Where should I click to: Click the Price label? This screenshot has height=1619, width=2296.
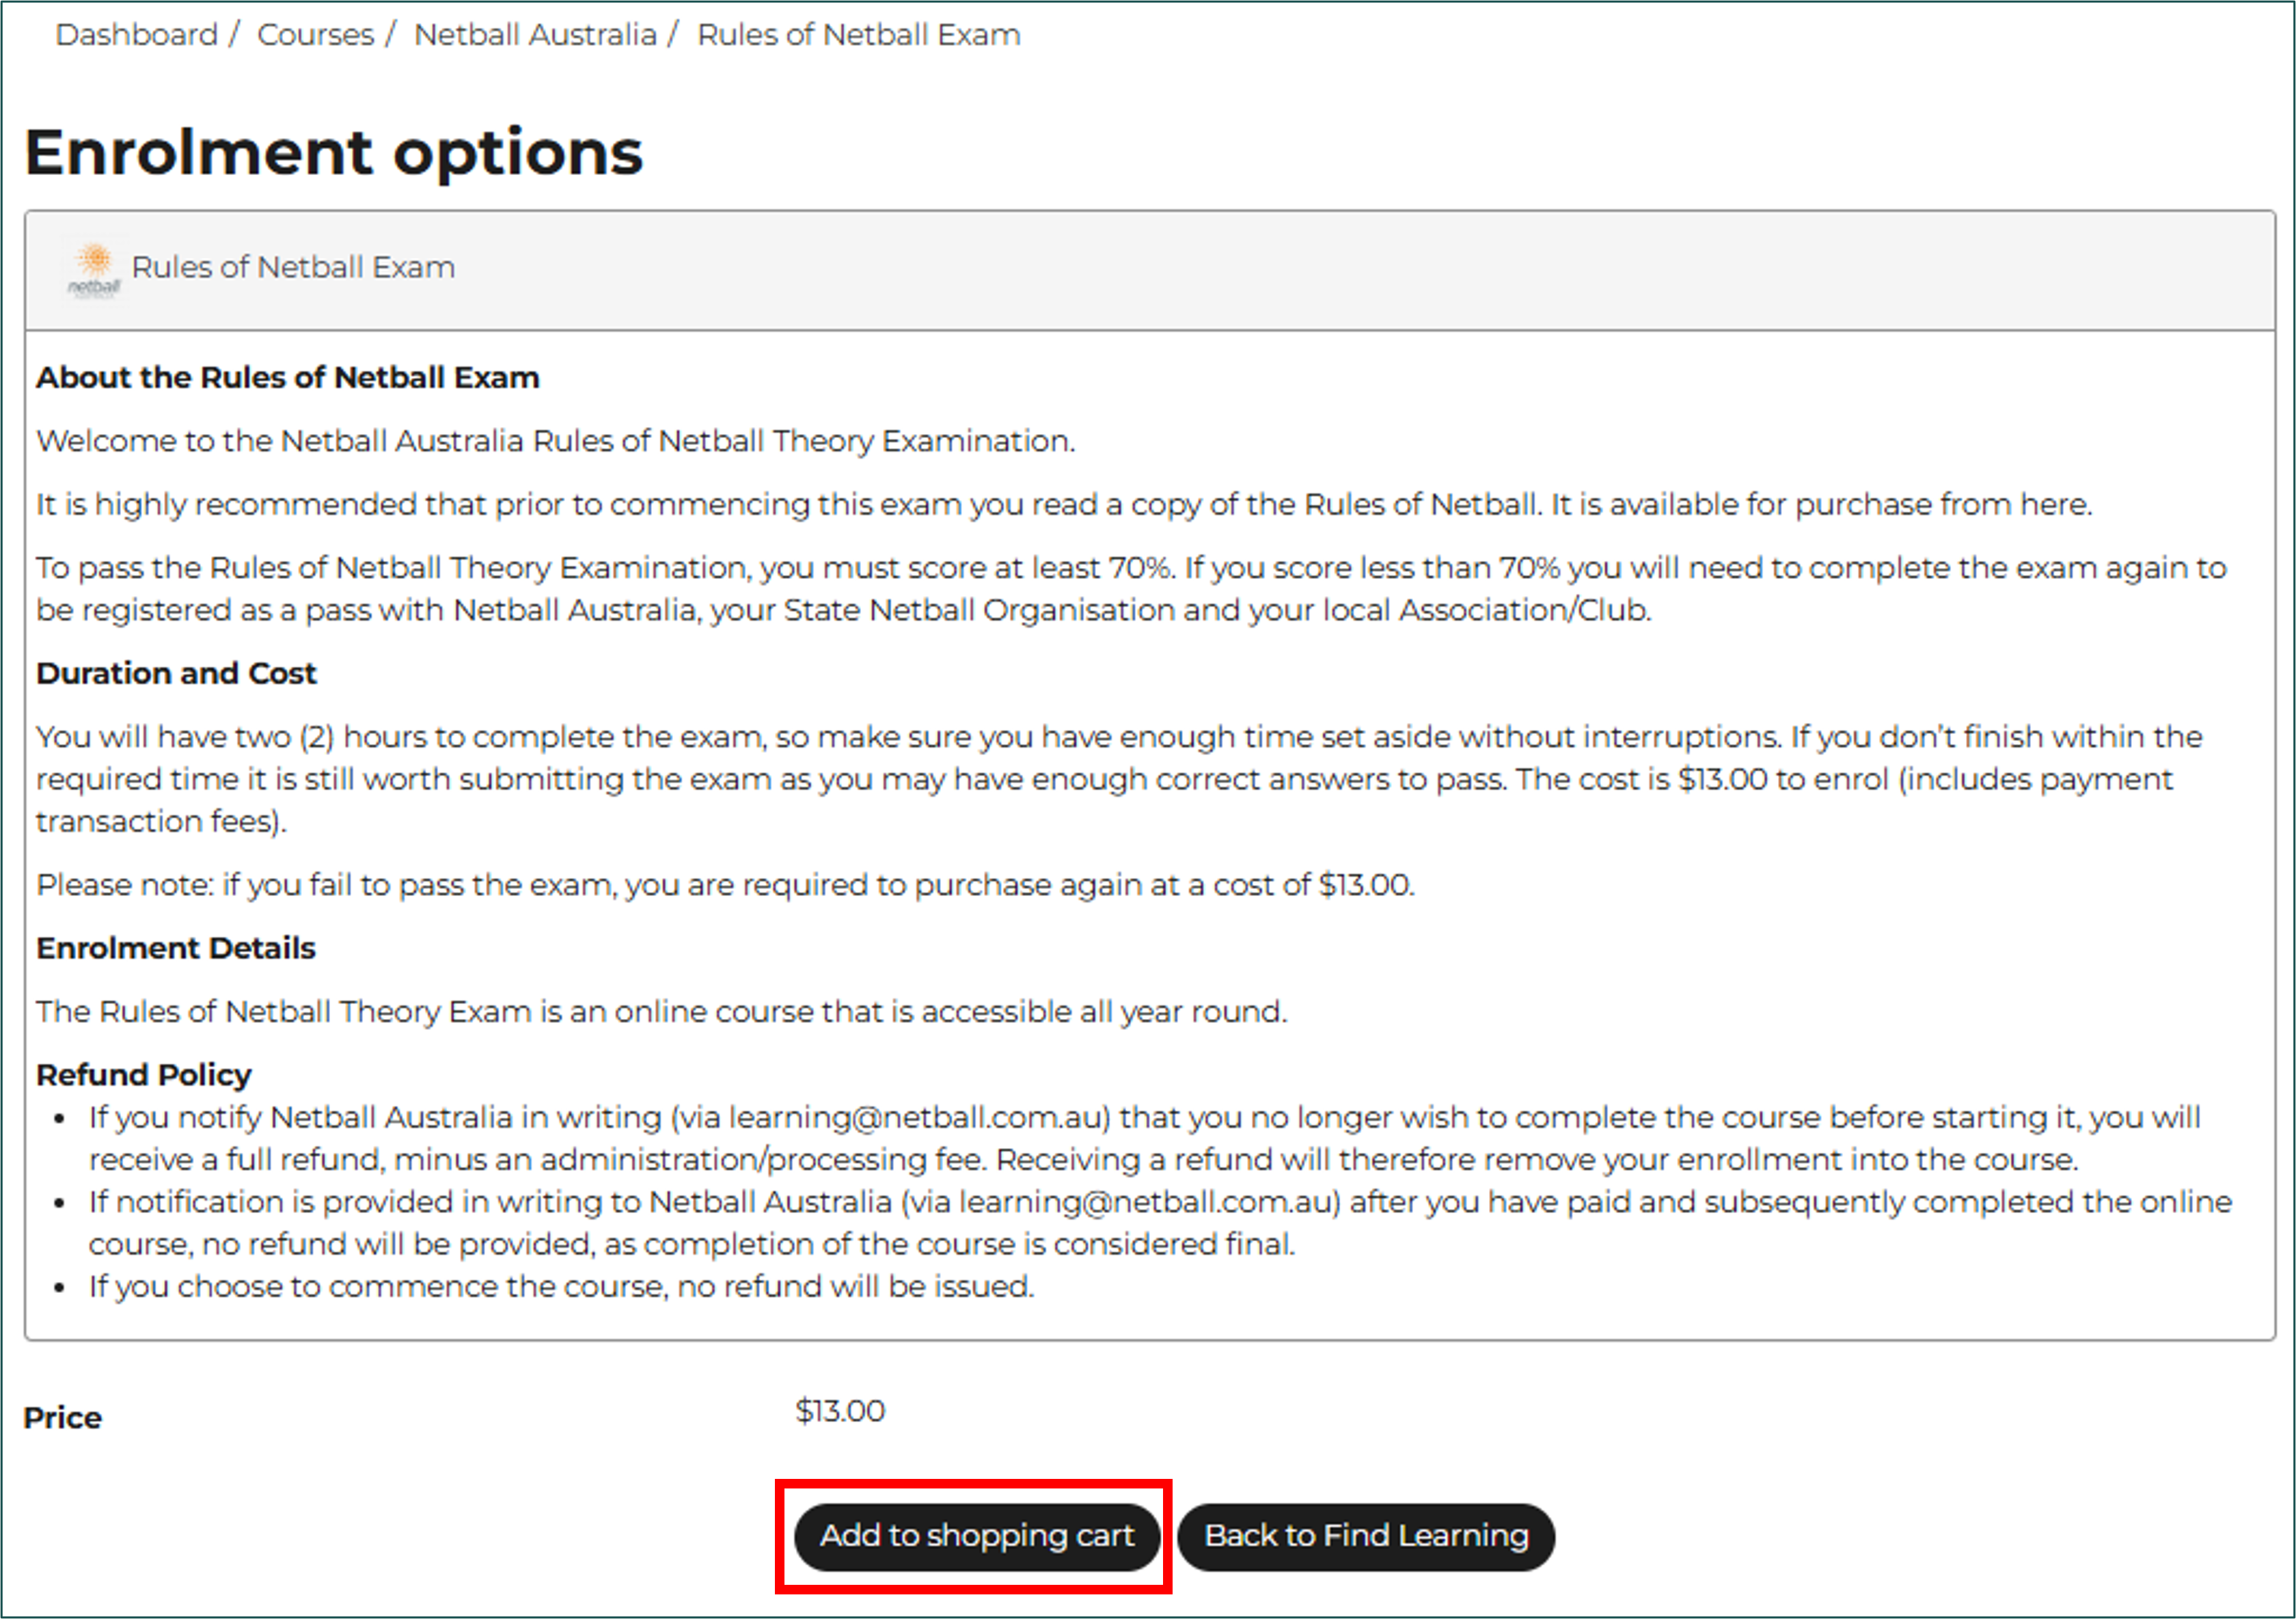[x=63, y=1417]
